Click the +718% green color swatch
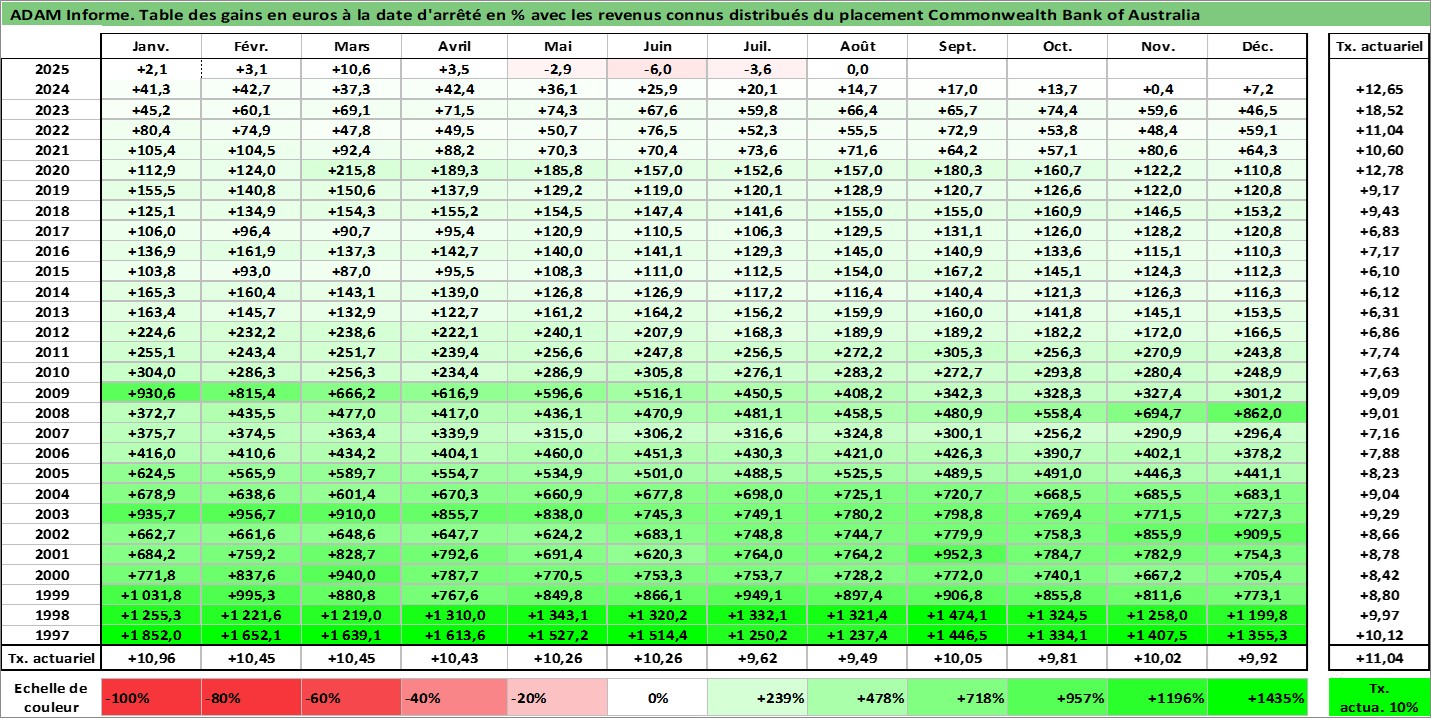 point(958,698)
